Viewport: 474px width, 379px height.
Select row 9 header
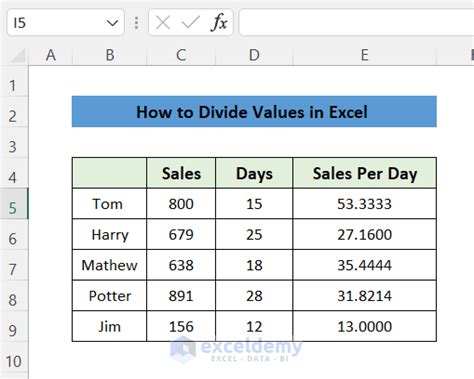click(x=14, y=326)
